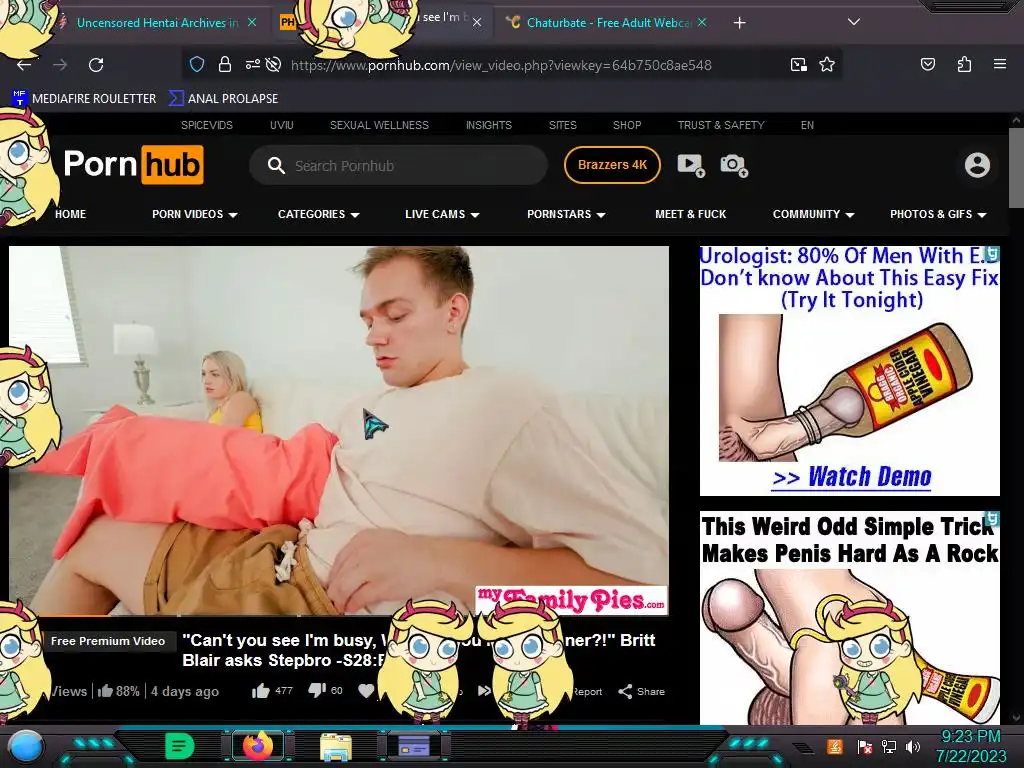Click the Brazzers 4K button
1024x768 pixels.
pos(612,165)
